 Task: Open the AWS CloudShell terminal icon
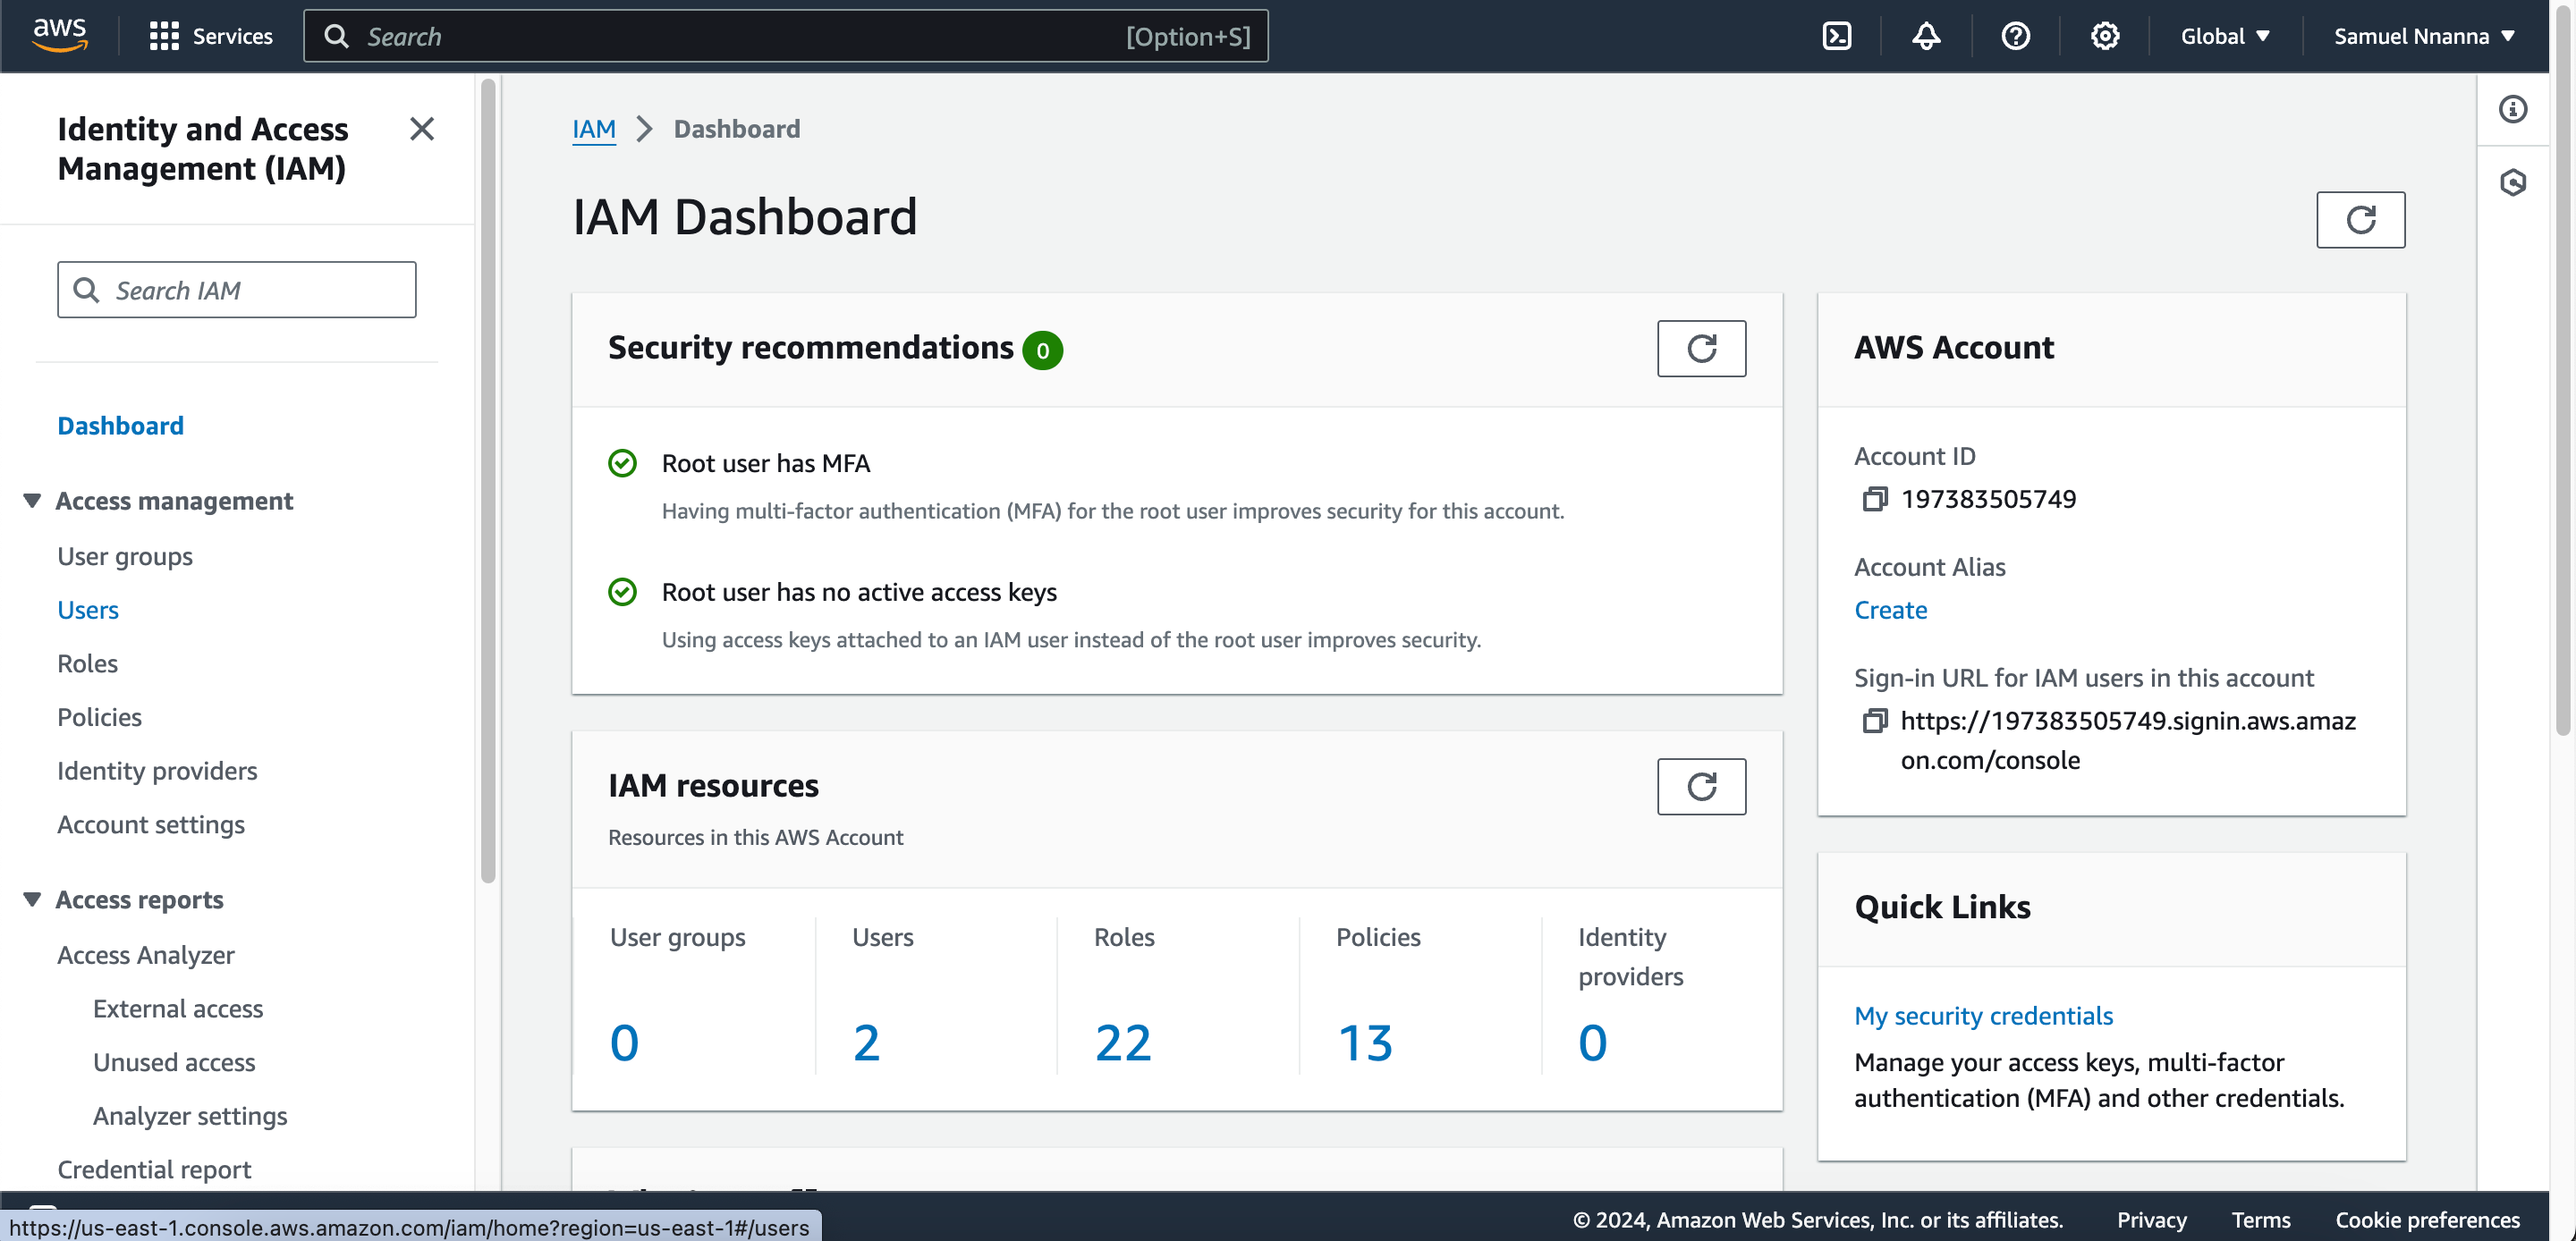pos(1837,36)
